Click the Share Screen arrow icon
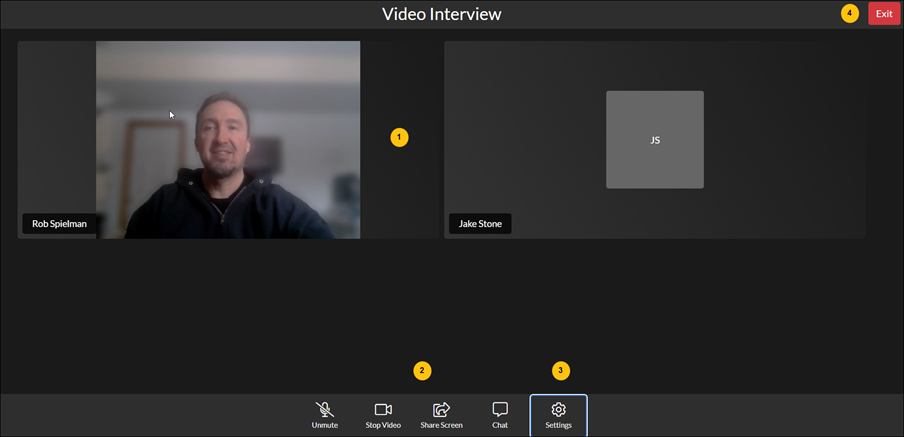The width and height of the screenshot is (904, 437). (x=441, y=409)
